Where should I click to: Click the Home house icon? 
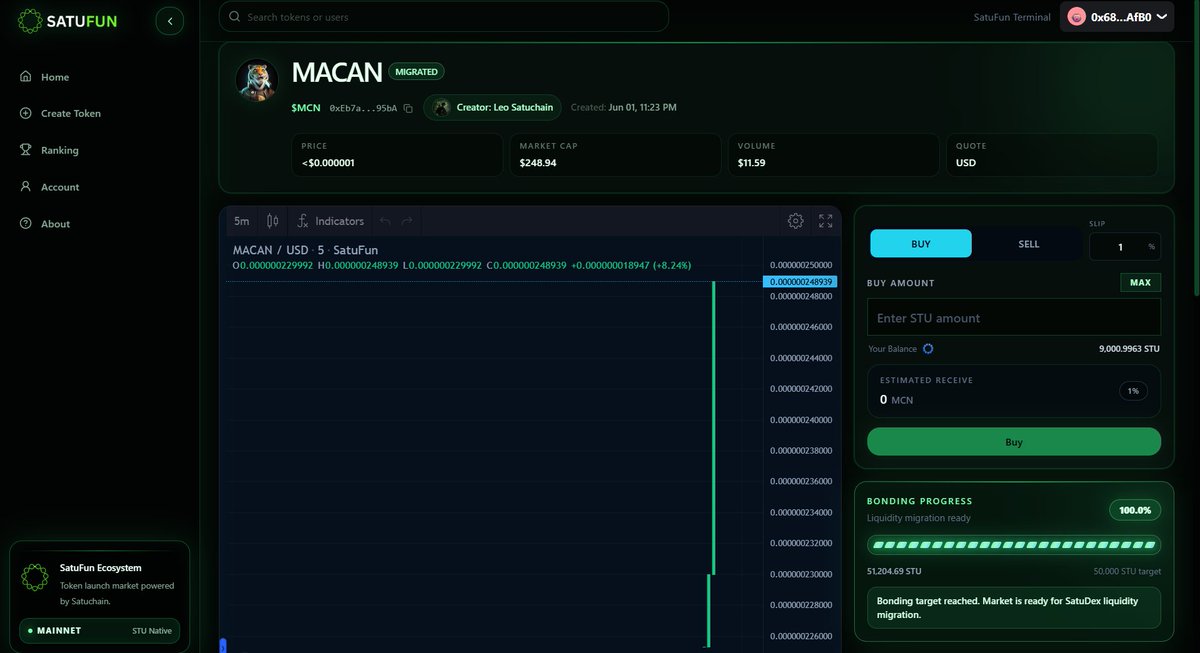pos(26,77)
